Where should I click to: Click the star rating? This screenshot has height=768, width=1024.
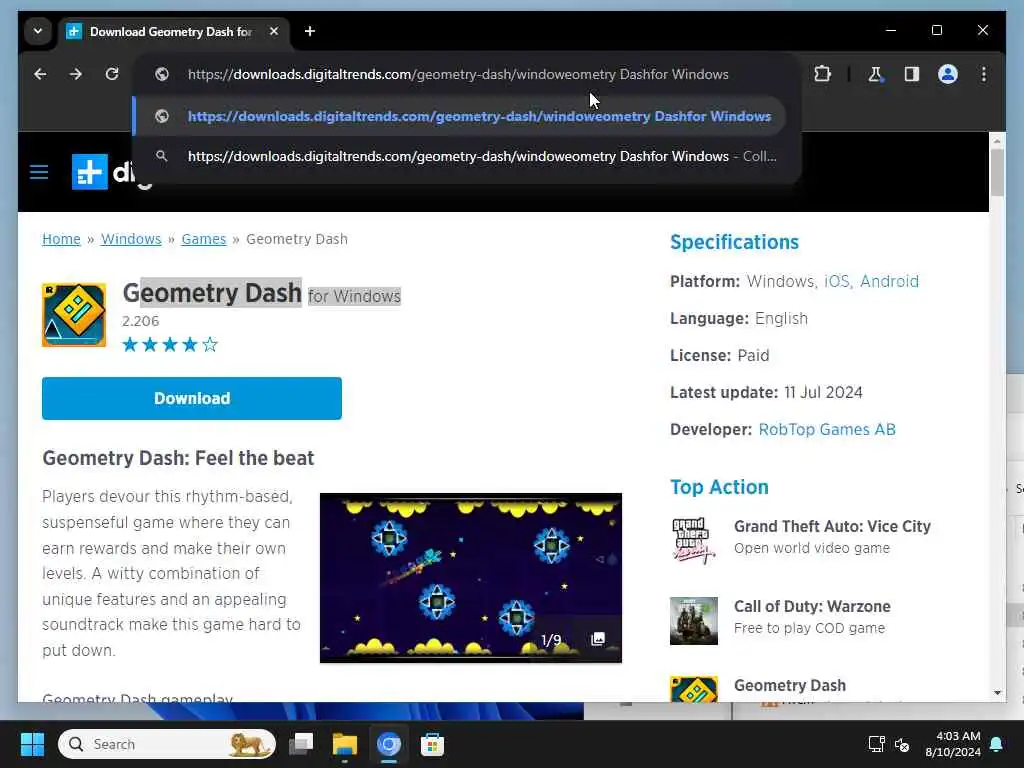click(170, 344)
